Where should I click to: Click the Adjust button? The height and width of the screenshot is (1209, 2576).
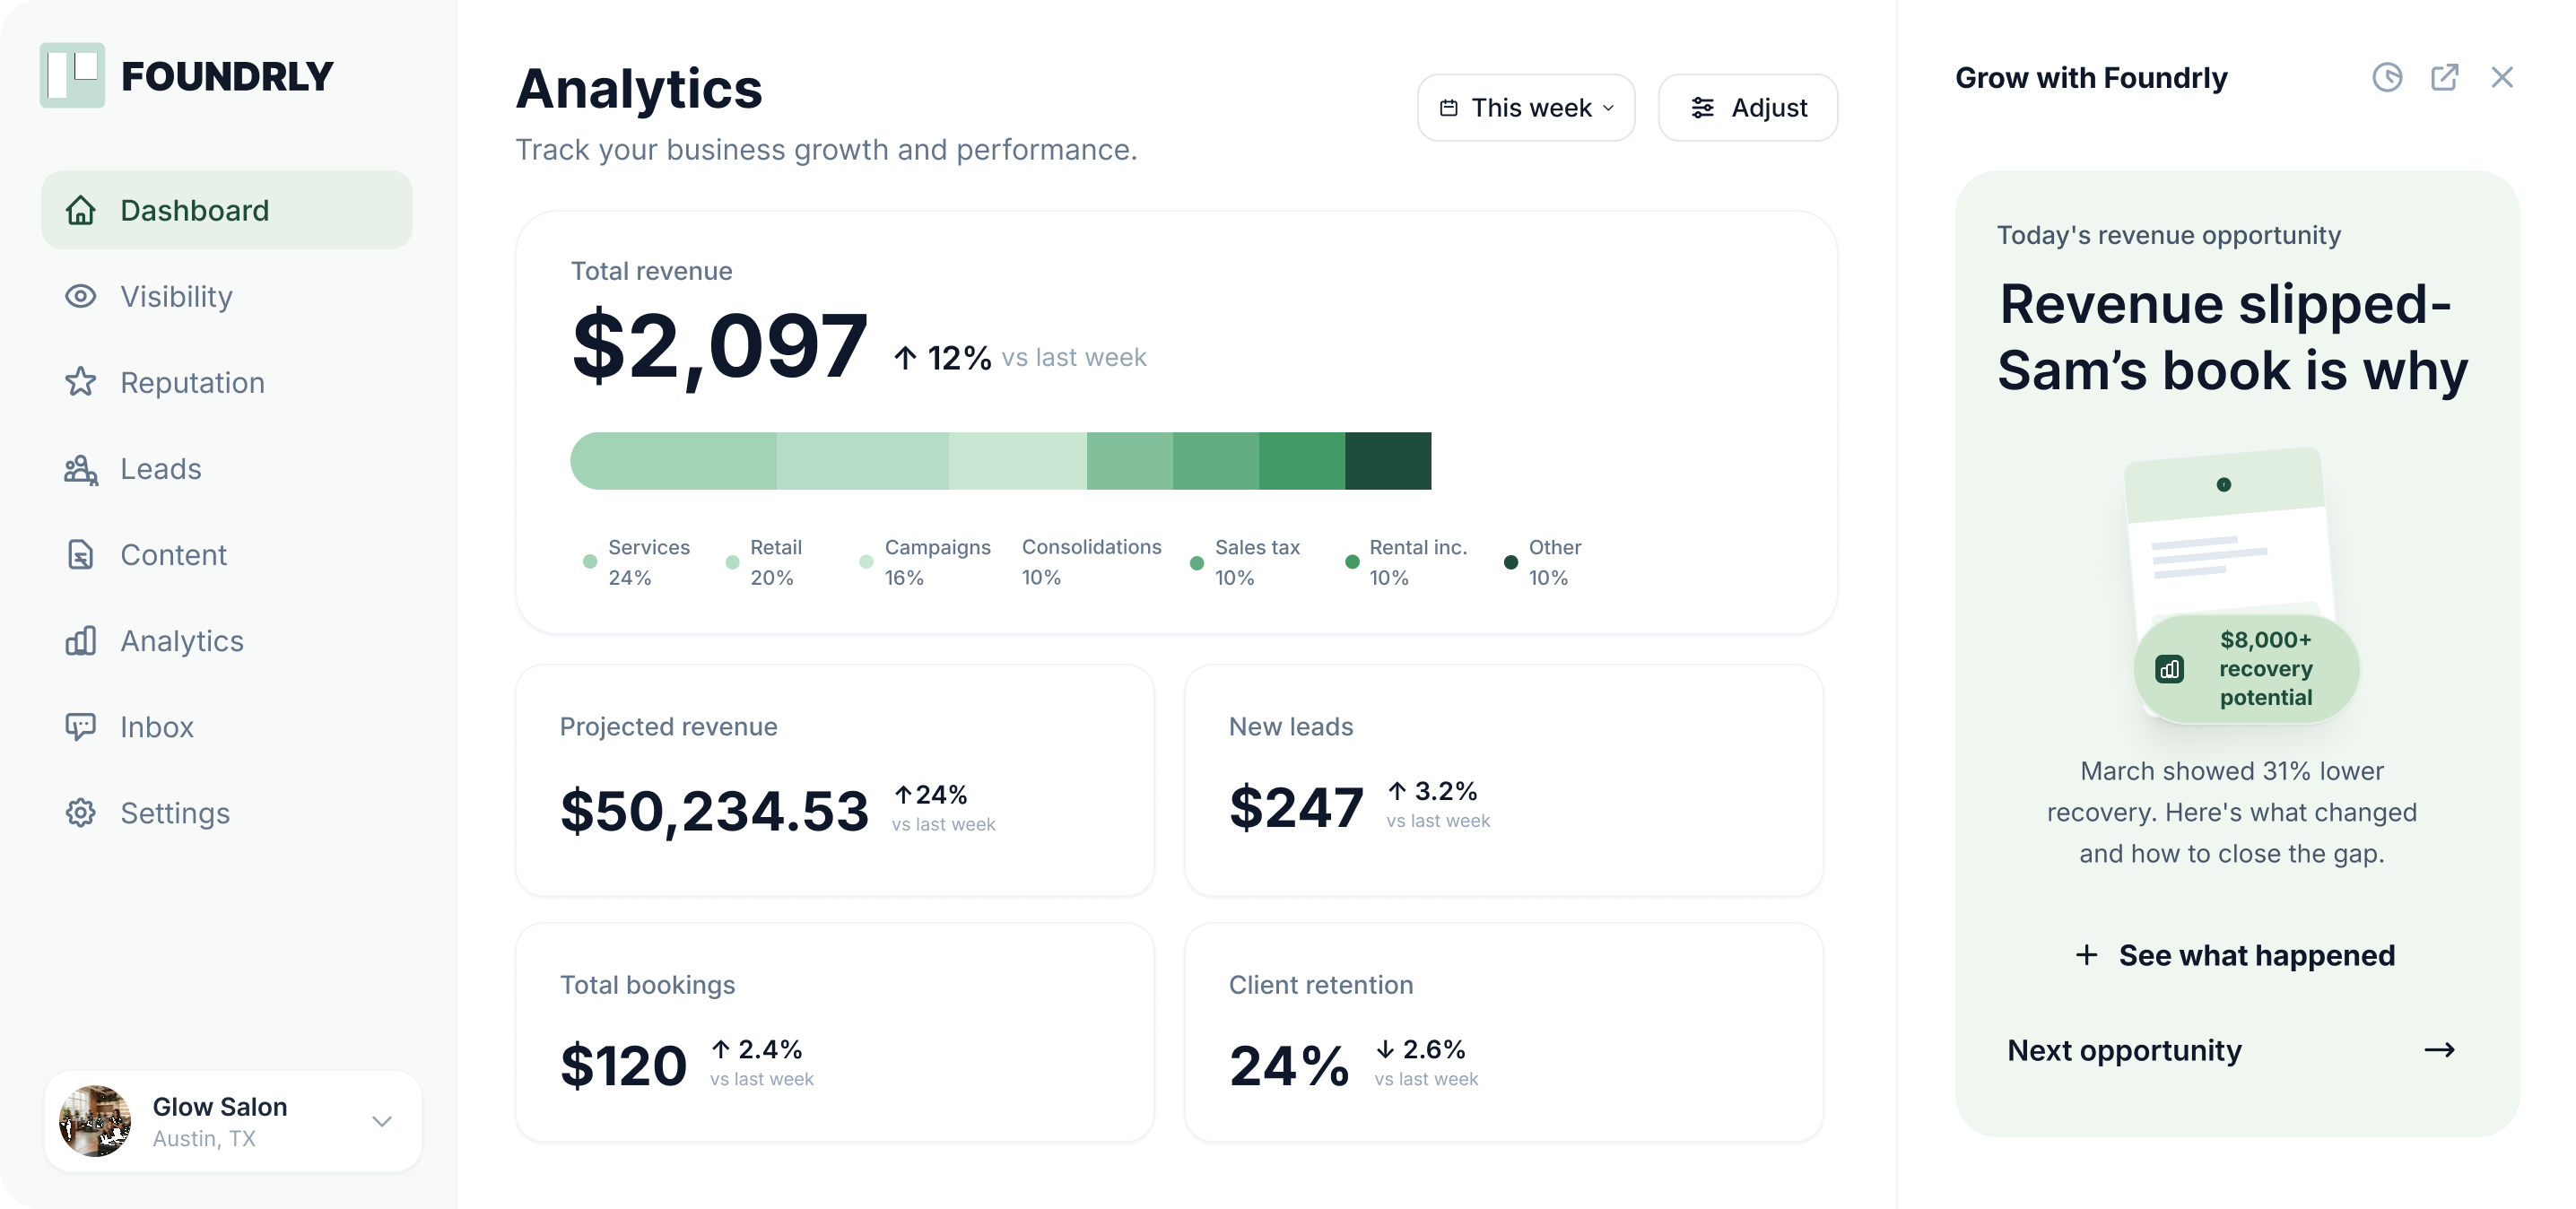(1748, 108)
